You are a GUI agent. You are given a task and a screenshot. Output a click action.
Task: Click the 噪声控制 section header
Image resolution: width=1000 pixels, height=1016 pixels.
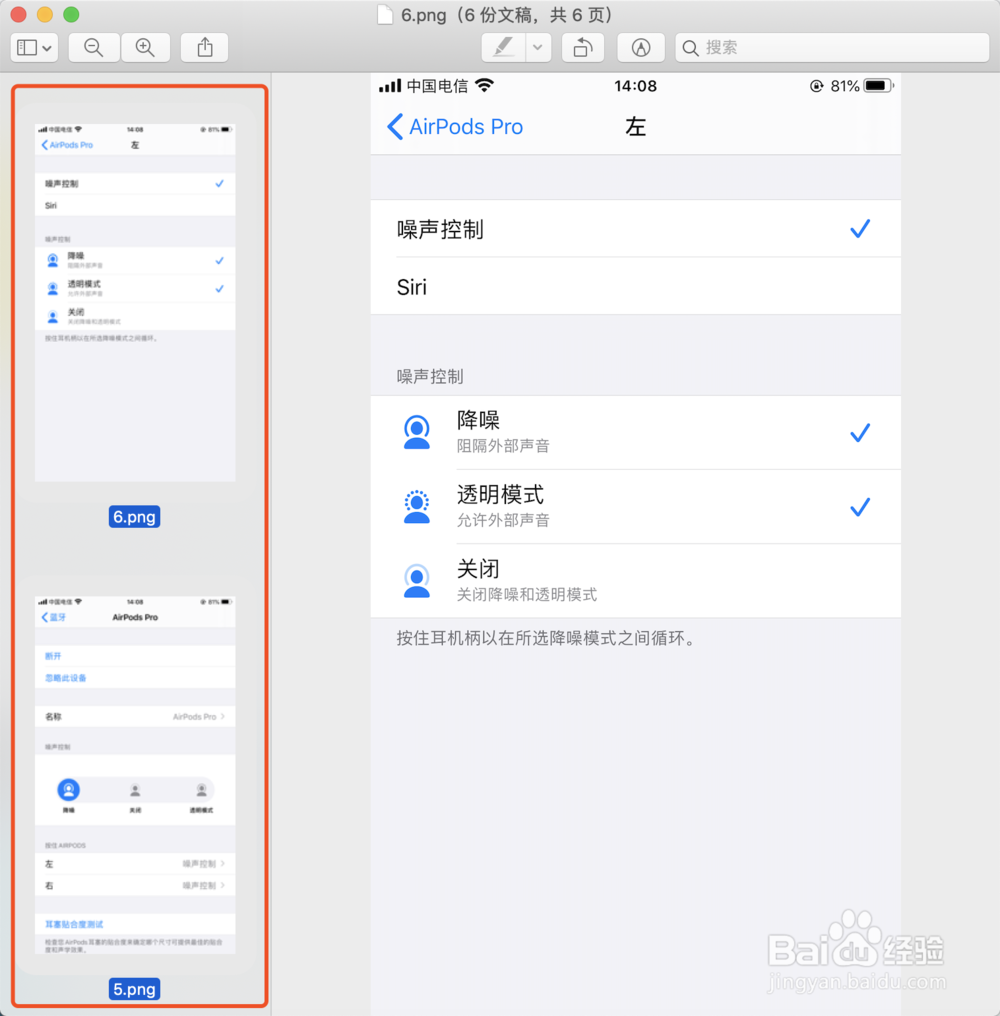430,376
